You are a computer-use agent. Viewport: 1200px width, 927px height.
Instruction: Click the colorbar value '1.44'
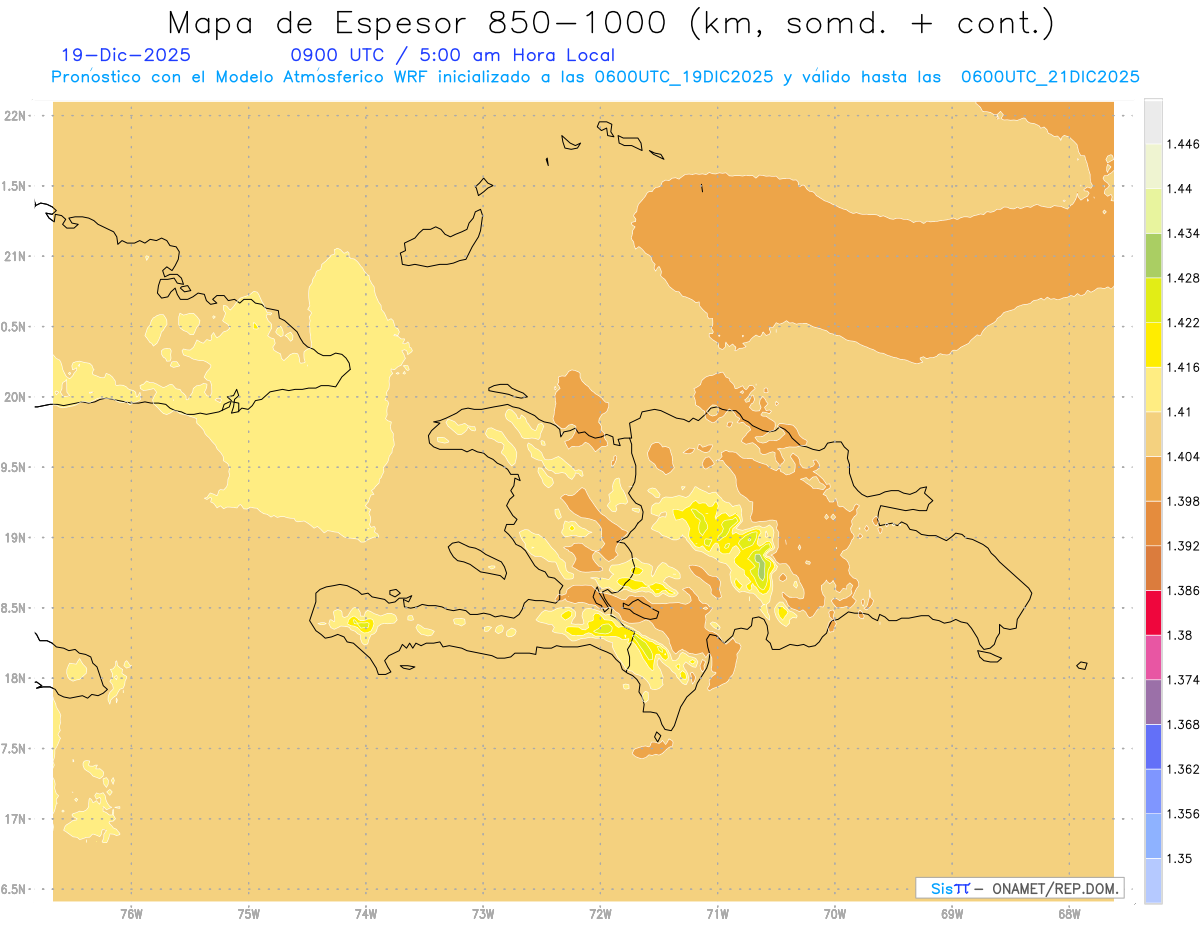click(1178, 189)
